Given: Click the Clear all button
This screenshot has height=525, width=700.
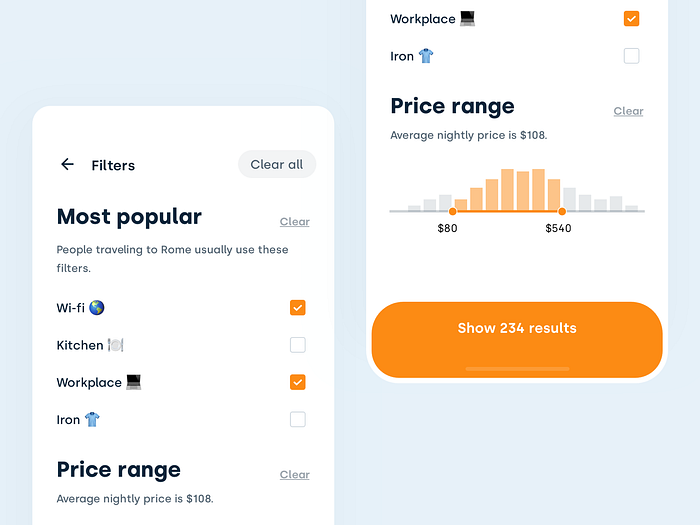Looking at the screenshot, I should pyautogui.click(x=277, y=164).
